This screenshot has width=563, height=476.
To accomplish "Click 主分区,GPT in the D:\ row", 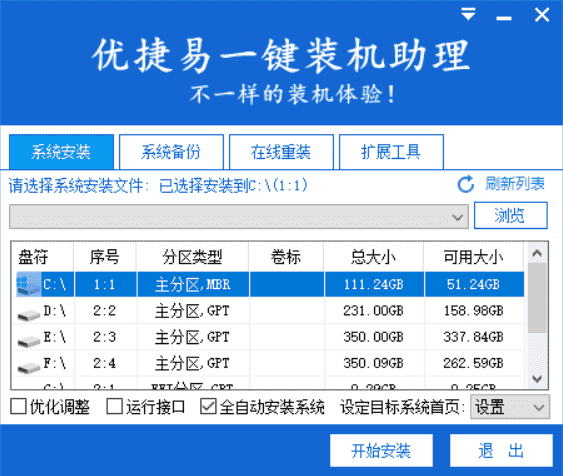I will 192,311.
